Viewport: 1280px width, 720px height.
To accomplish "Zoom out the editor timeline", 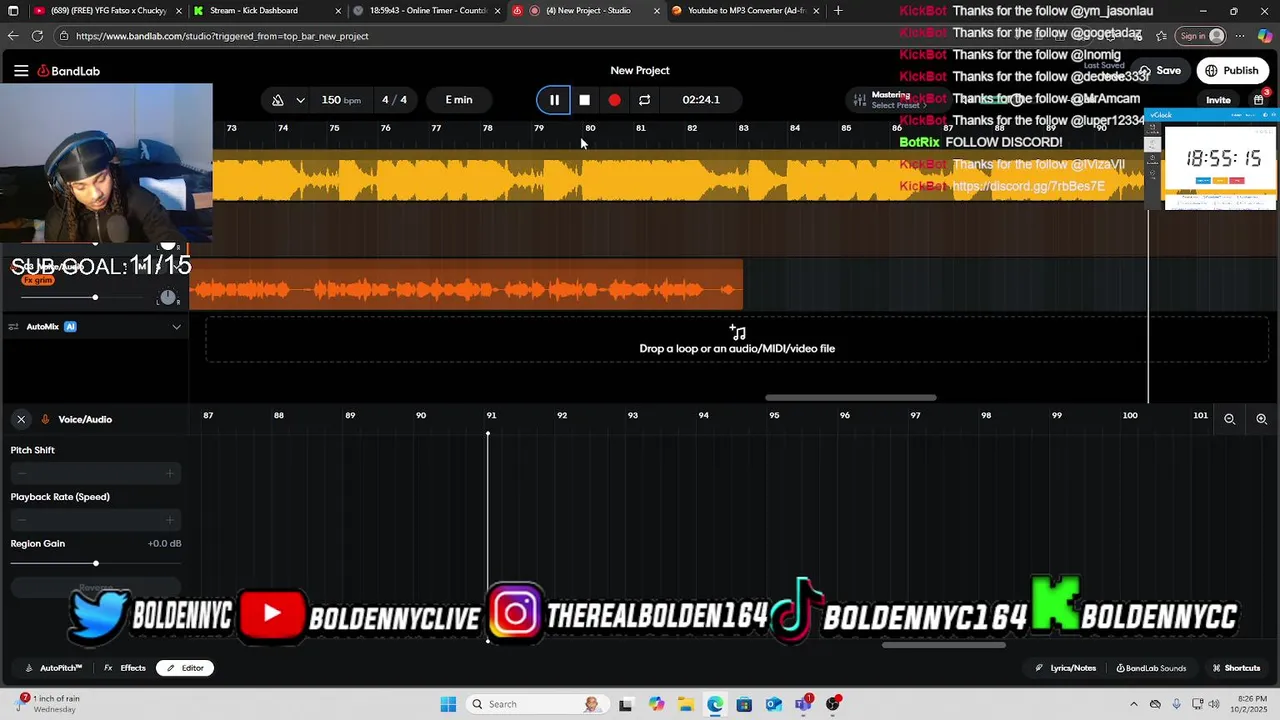I will (1230, 419).
